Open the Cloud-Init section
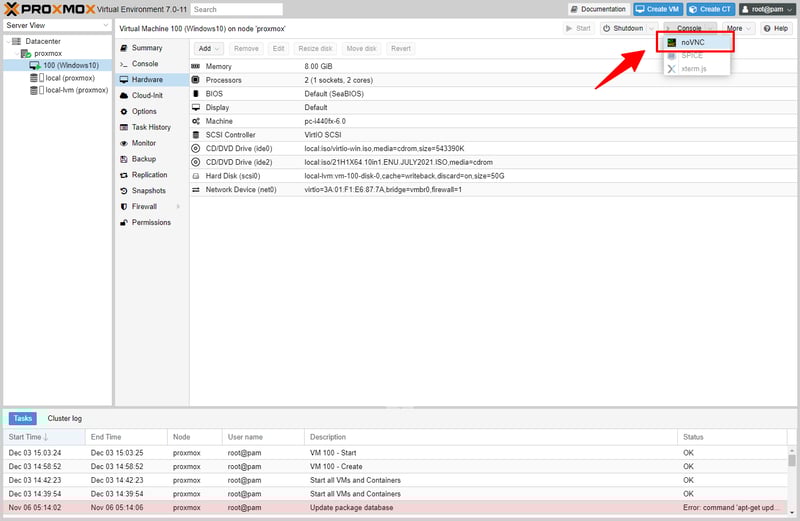This screenshot has width=800, height=521. [147, 96]
